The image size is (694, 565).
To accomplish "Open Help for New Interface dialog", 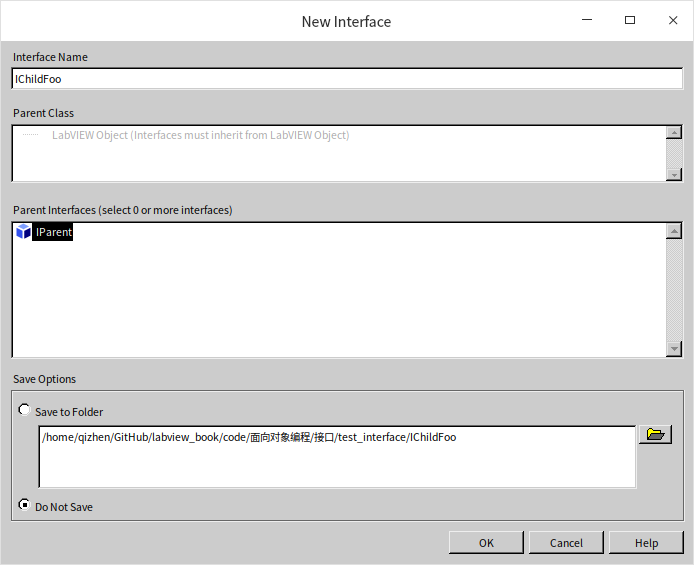I will (646, 542).
